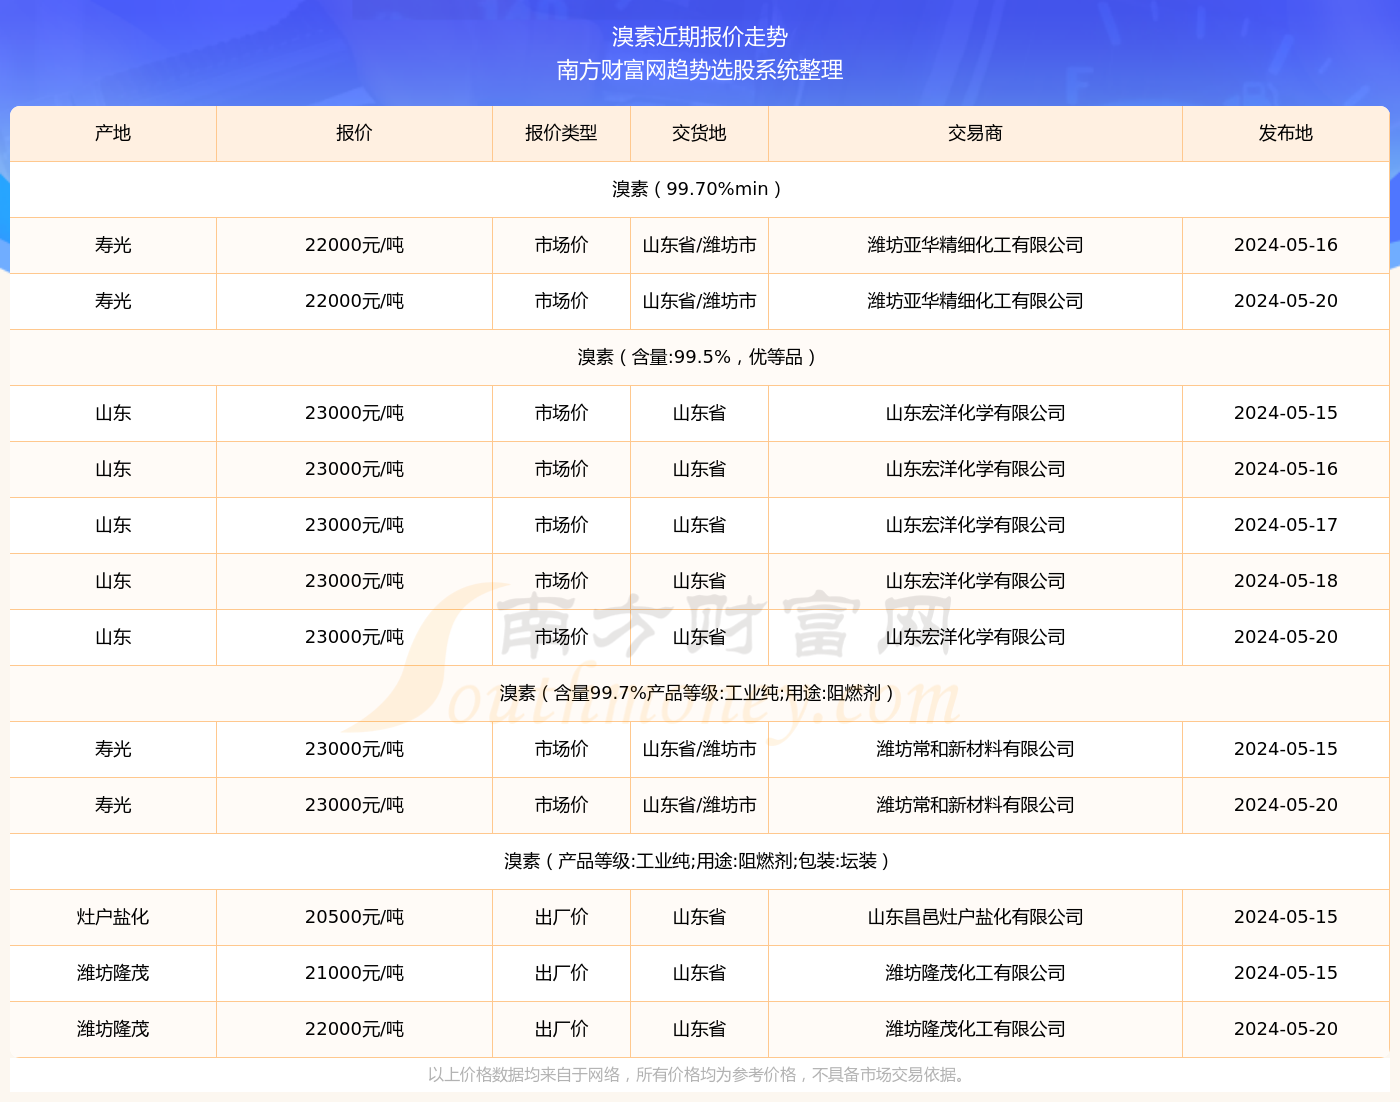Click the 2024-05-20 date in the 潍坊常和 row
The image size is (1400, 1102).
click(1286, 805)
